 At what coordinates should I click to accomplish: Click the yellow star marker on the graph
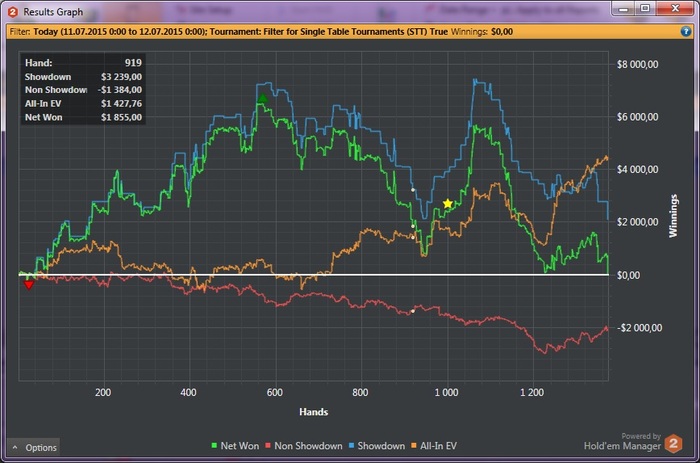448,204
